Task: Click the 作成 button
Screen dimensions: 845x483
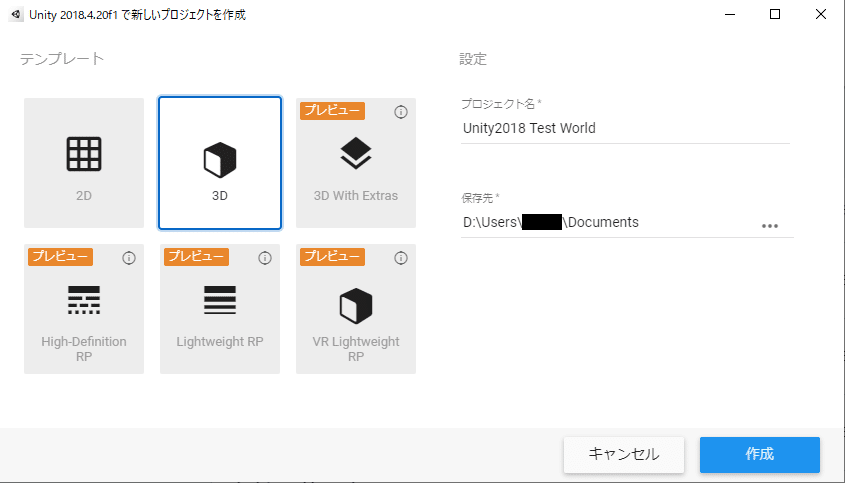Action: [760, 454]
